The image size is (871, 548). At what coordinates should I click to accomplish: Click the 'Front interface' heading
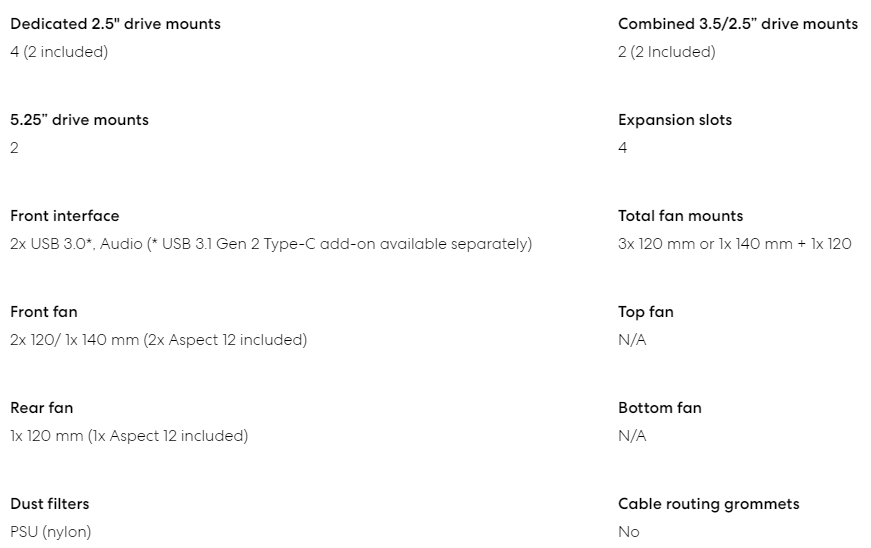tap(64, 216)
